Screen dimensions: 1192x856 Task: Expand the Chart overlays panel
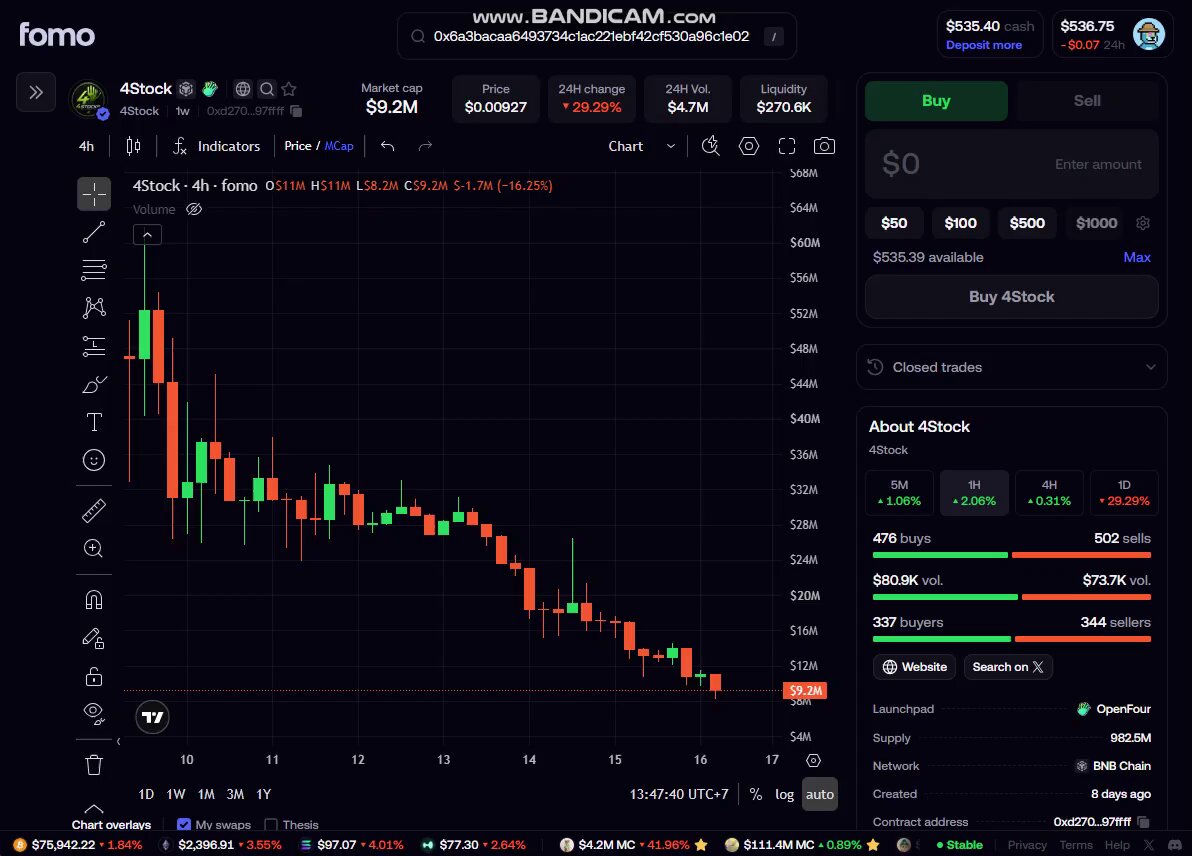click(x=94, y=809)
